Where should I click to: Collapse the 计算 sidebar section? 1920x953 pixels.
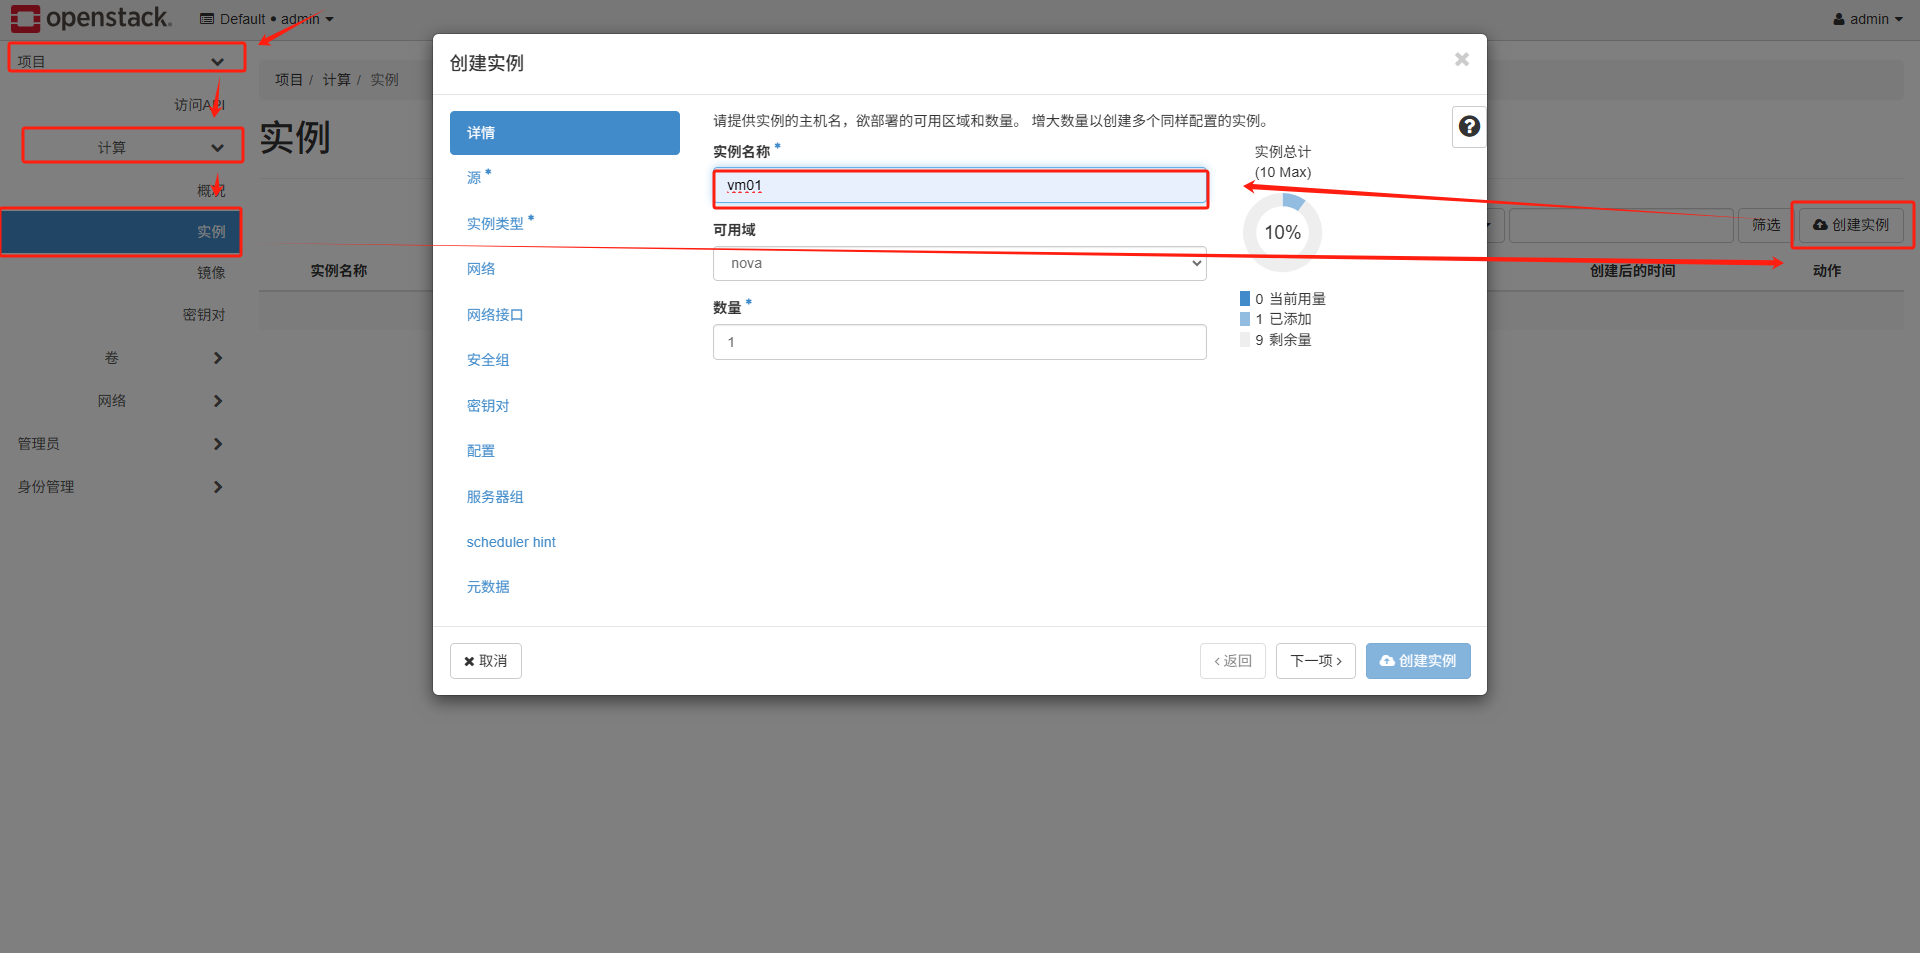[131, 147]
